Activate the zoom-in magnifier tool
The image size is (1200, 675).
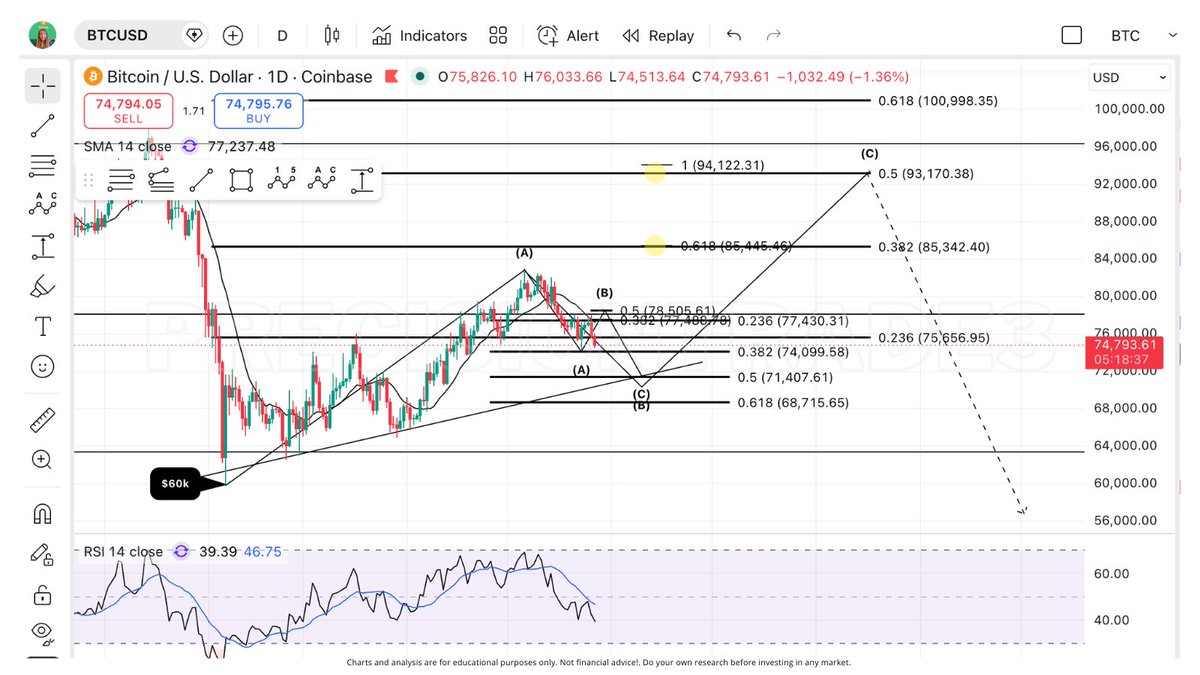42,460
